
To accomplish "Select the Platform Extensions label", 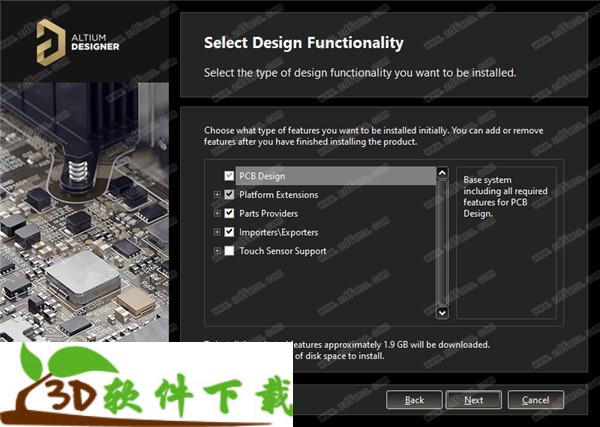I will [279, 195].
